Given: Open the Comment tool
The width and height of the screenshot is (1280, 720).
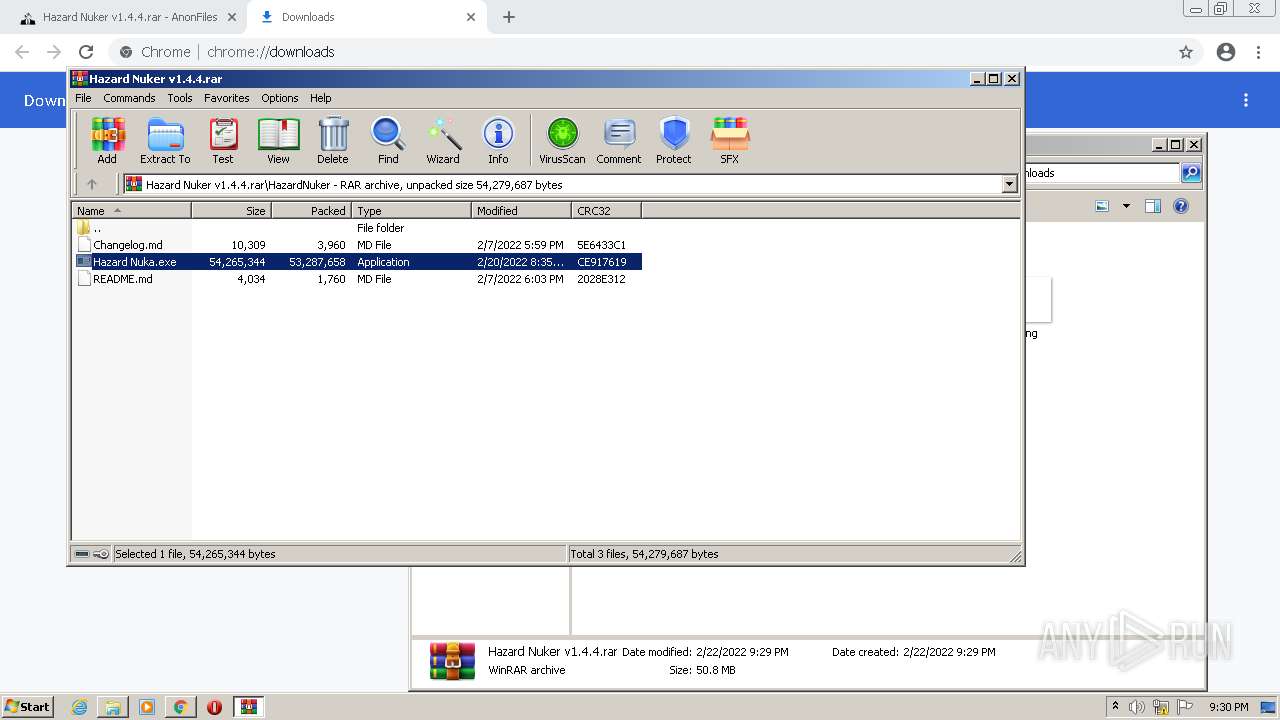Looking at the screenshot, I should (x=619, y=140).
